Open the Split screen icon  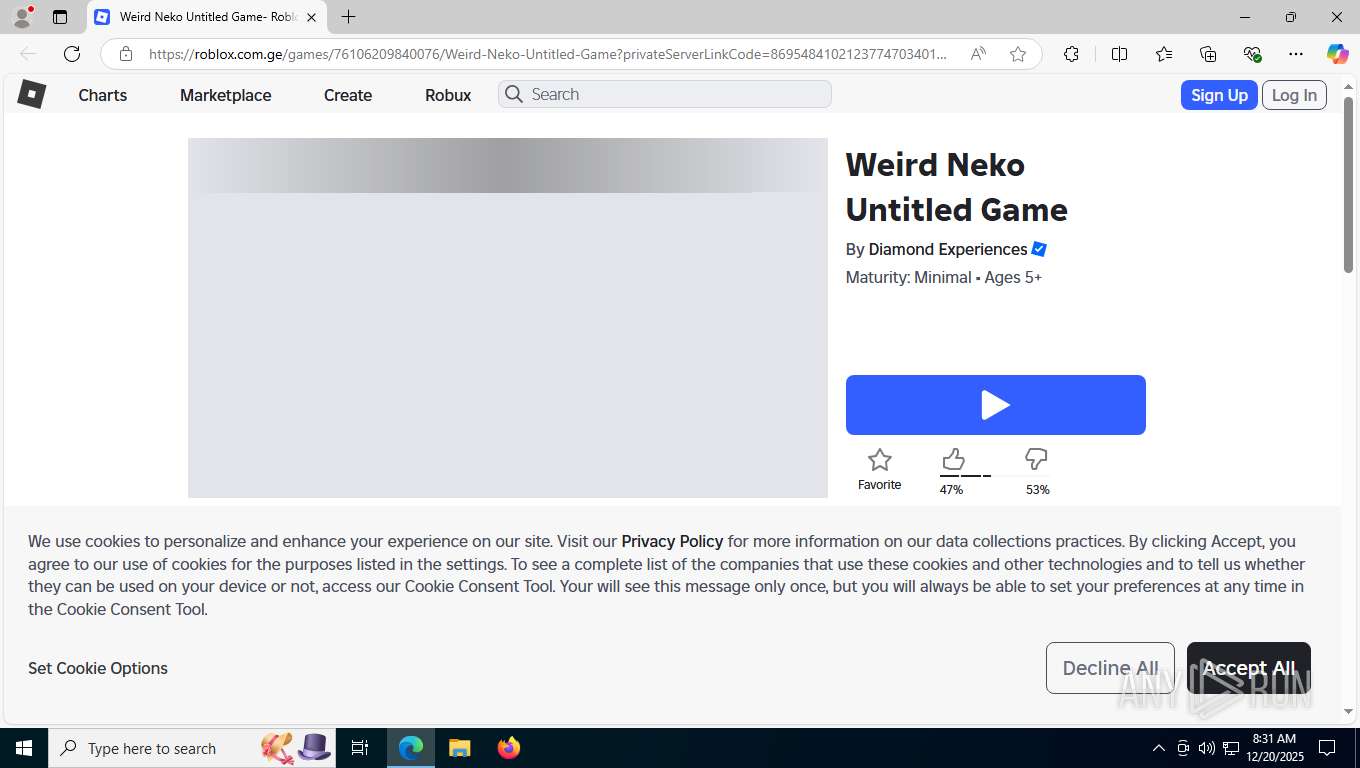pyautogui.click(x=1120, y=54)
